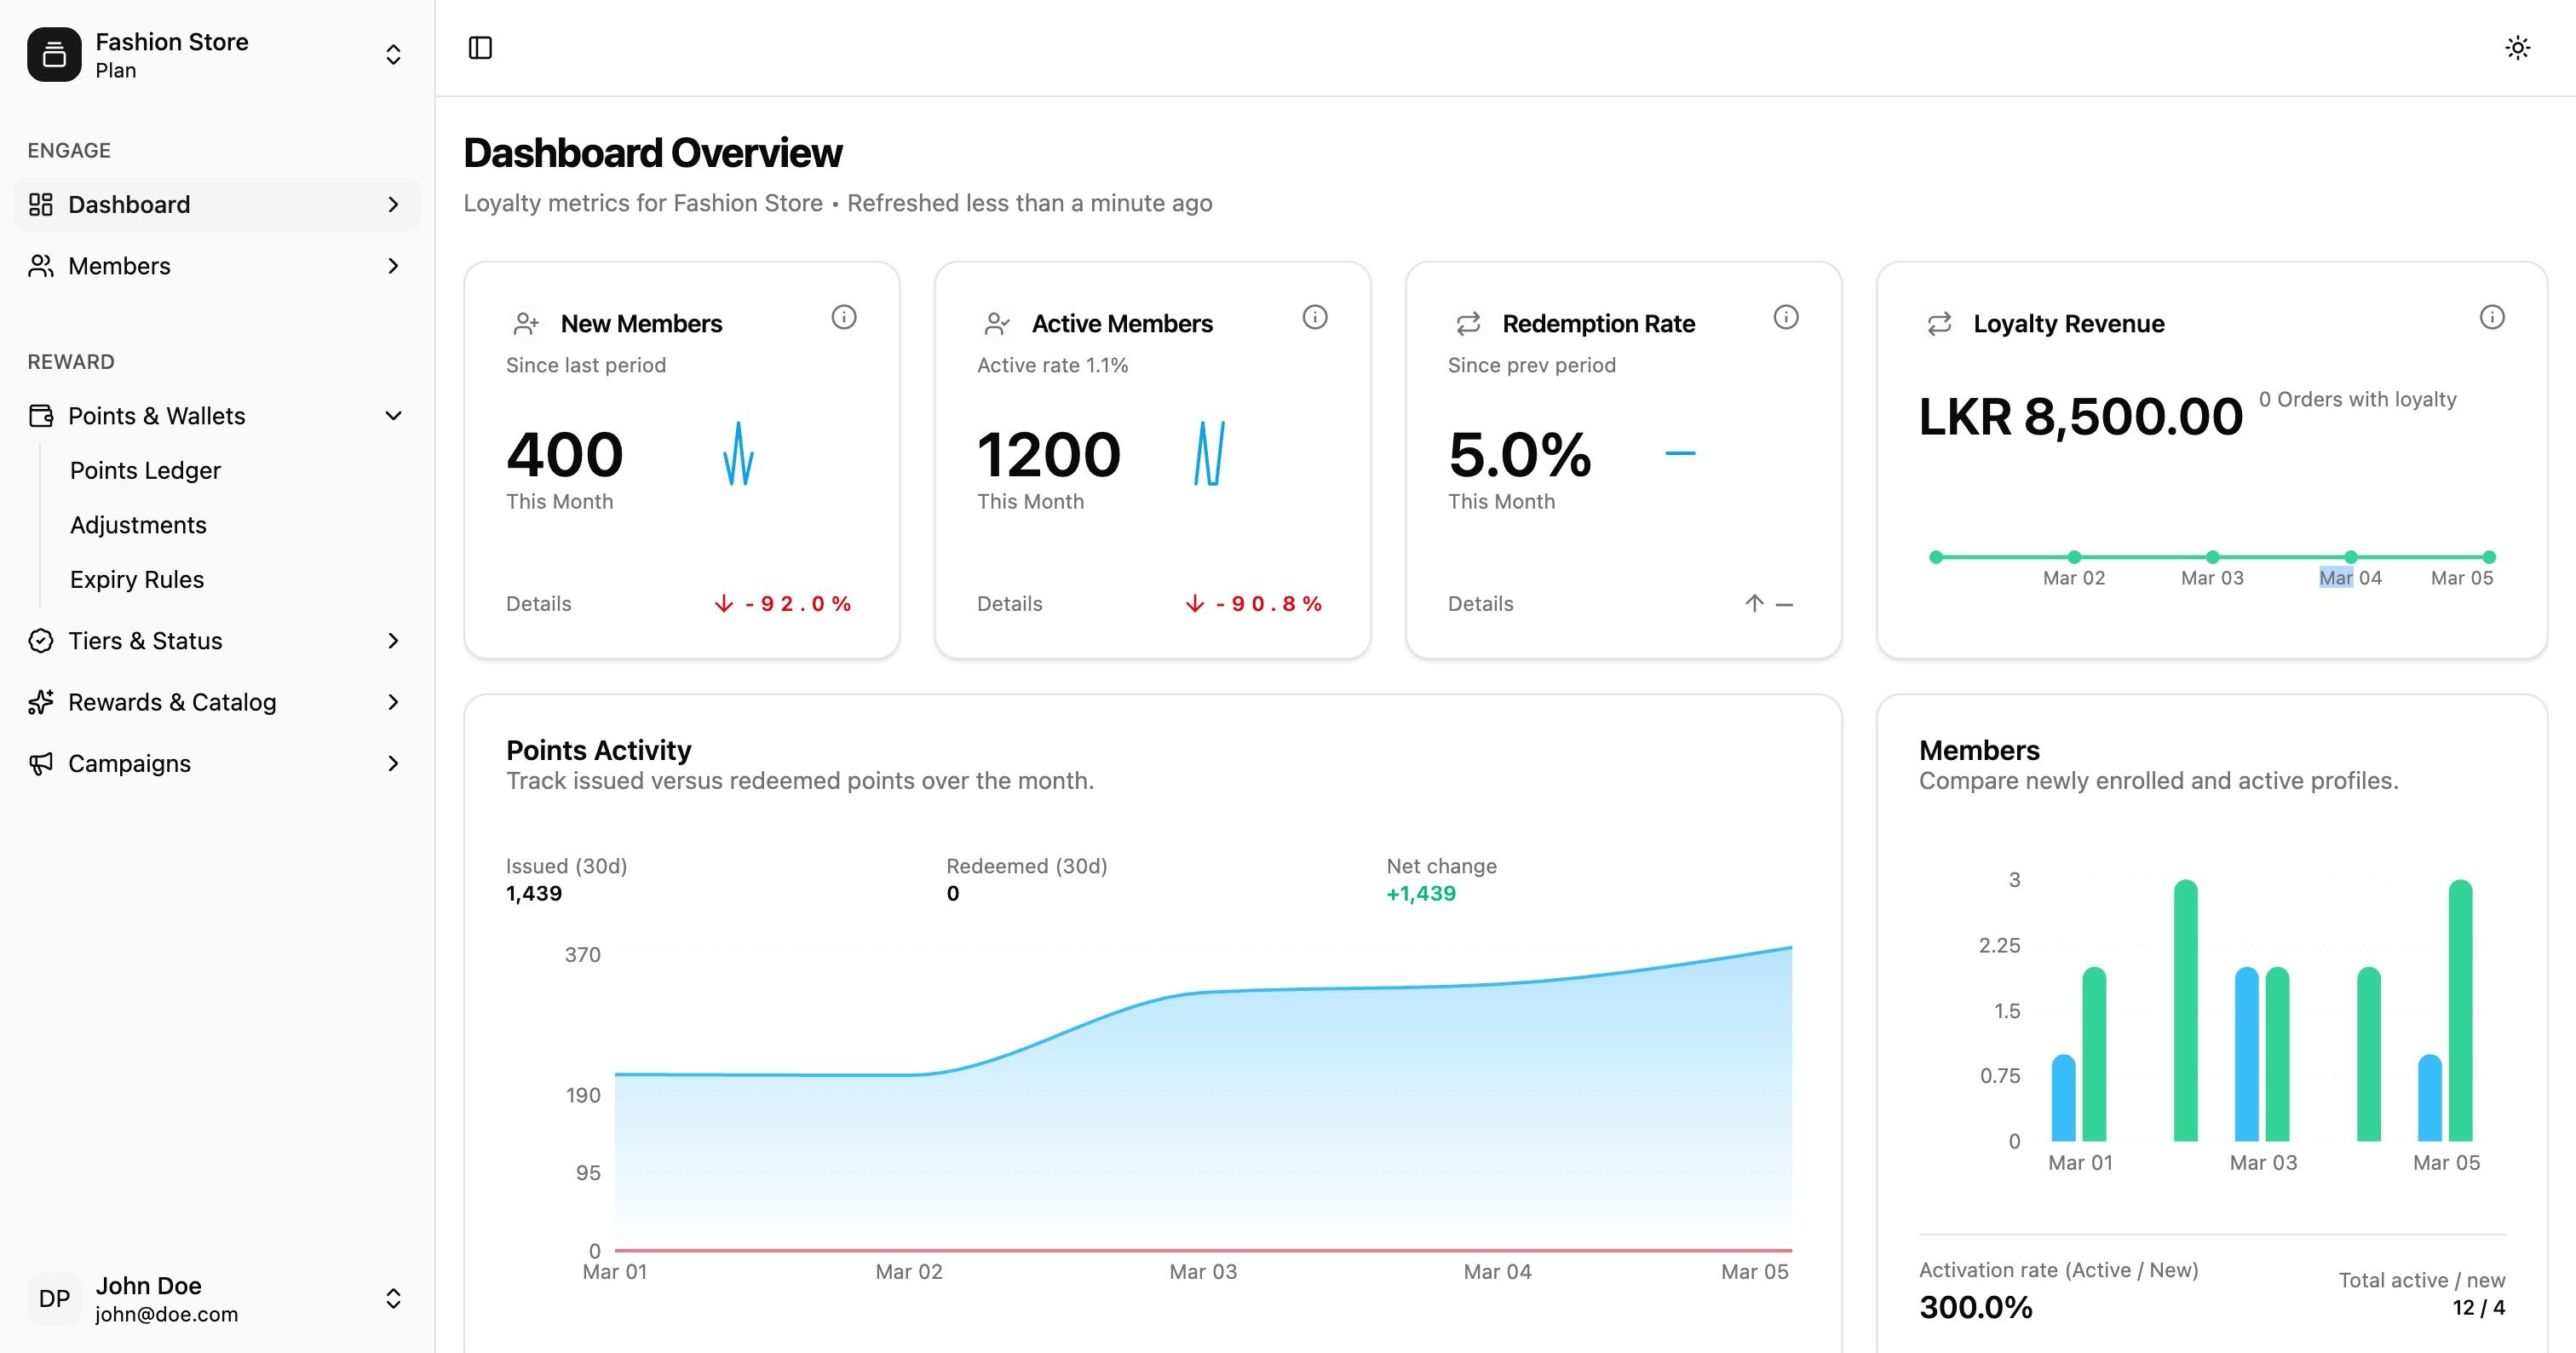Click the Campaigns megaphone icon
Viewport: 2576px width, 1353px height.
pyautogui.click(x=41, y=763)
